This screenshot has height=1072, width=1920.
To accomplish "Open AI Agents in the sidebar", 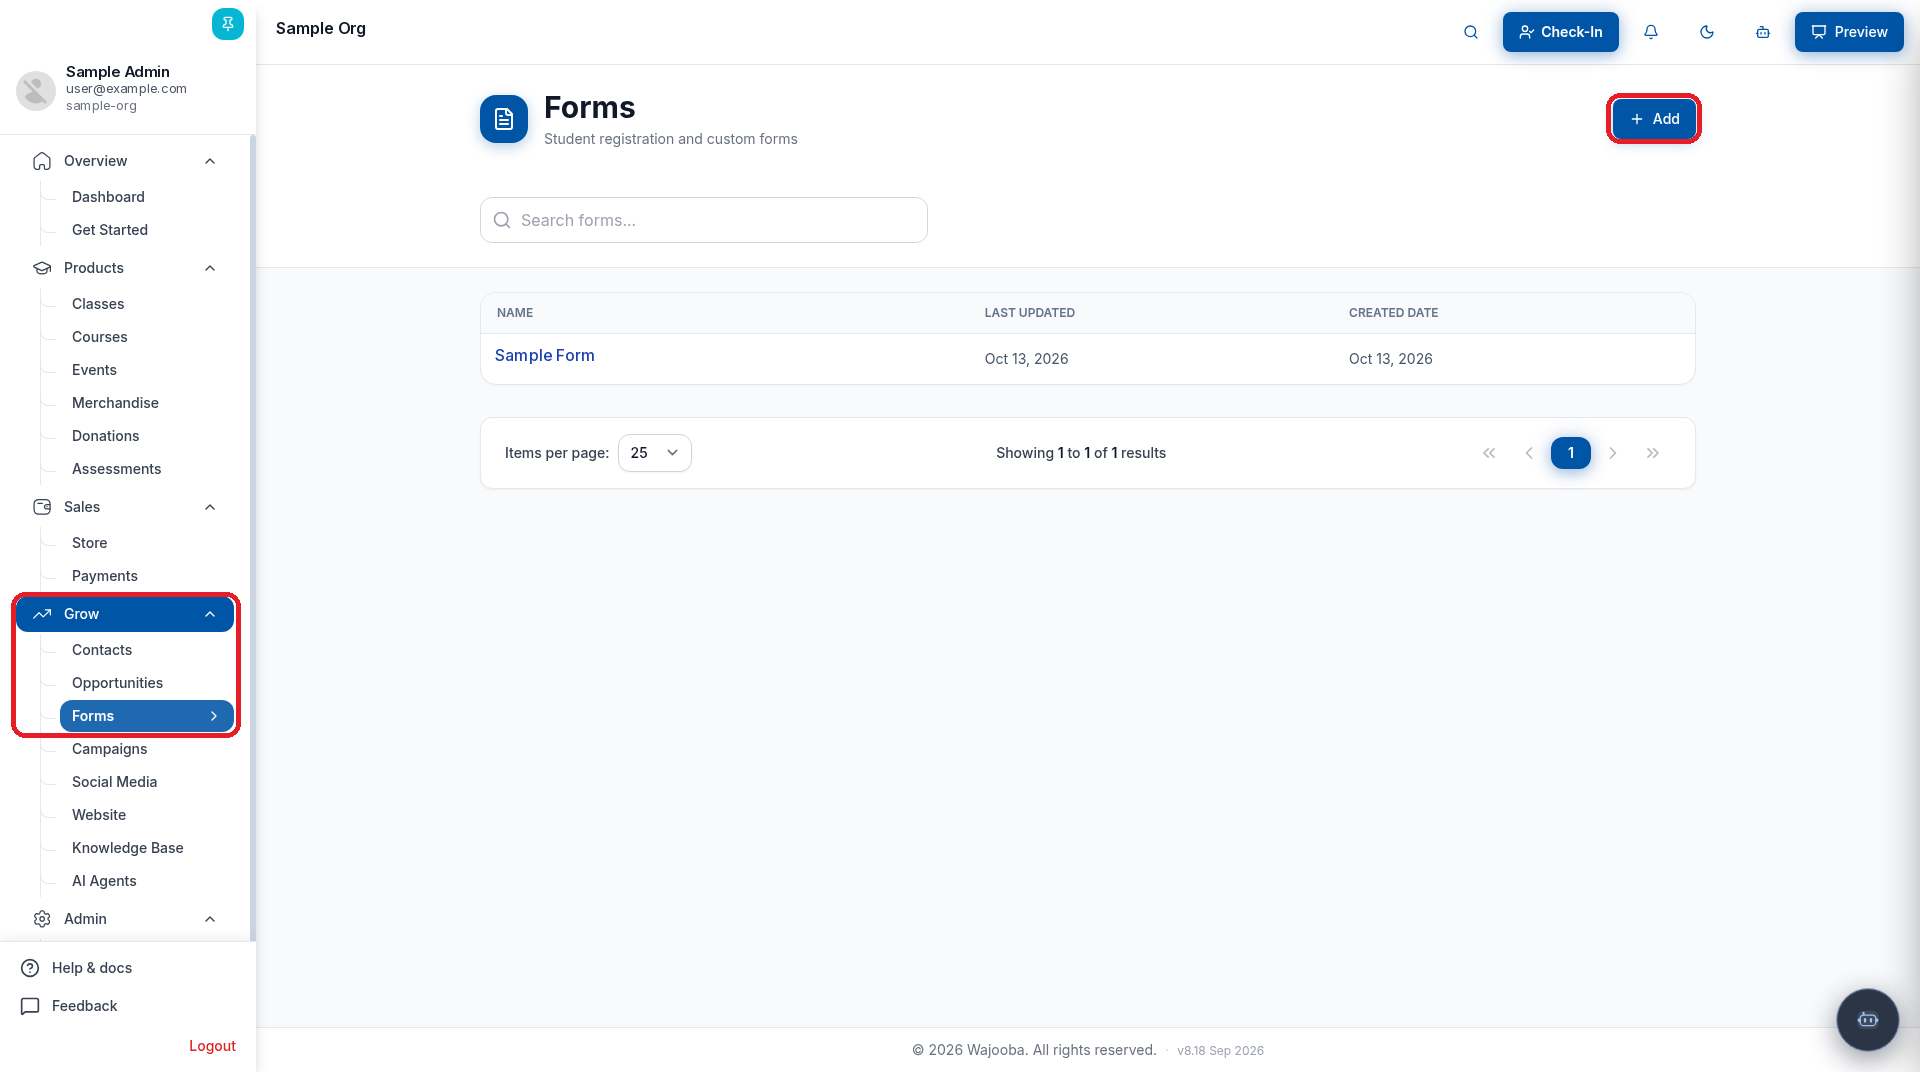I will [104, 881].
